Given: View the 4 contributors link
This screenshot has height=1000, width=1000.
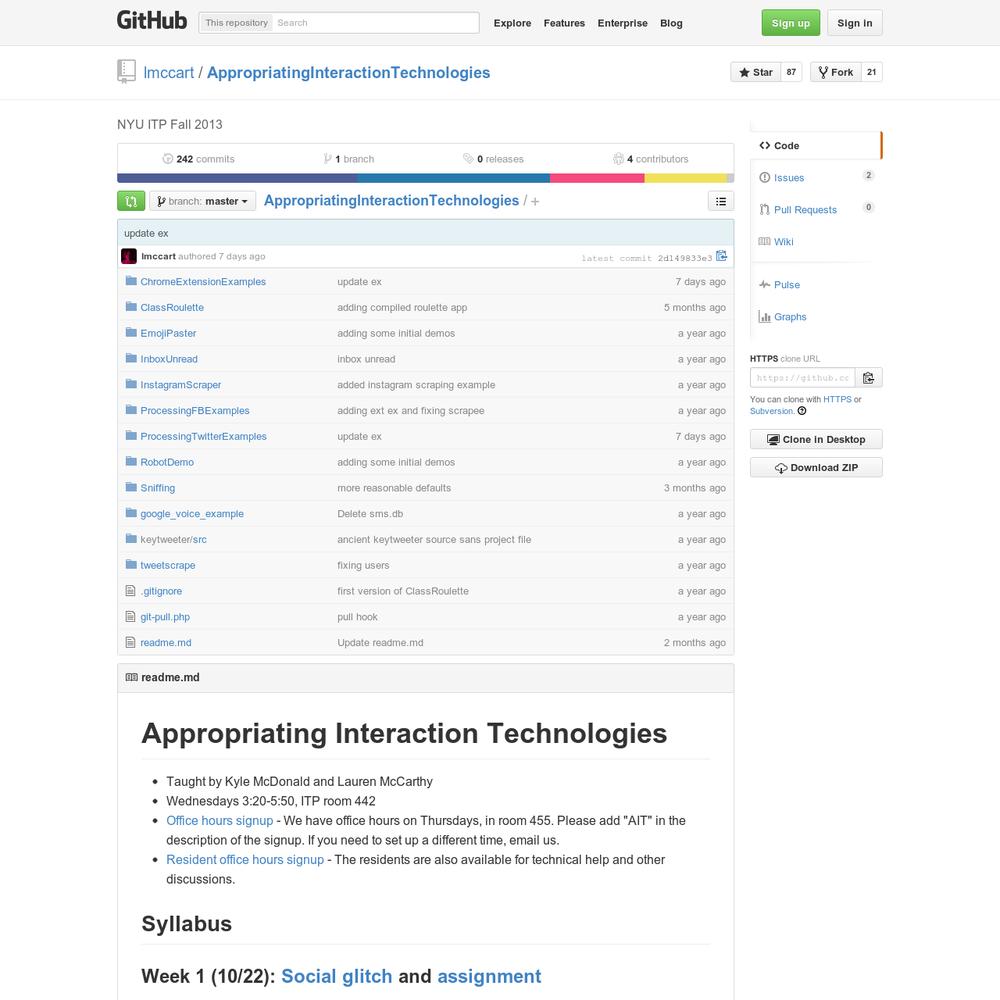Looking at the screenshot, I should [651, 159].
